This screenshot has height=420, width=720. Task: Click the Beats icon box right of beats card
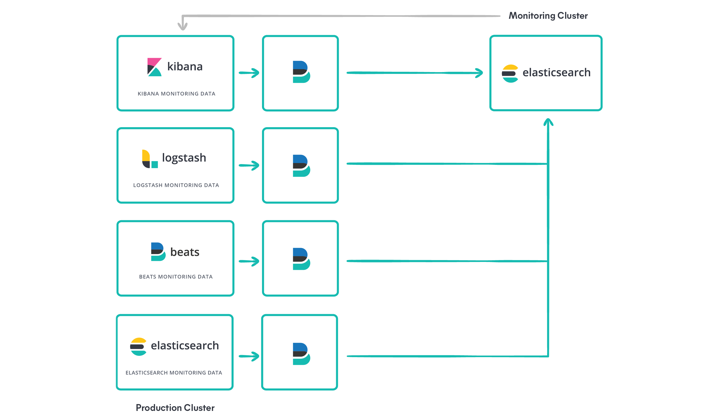coord(300,258)
